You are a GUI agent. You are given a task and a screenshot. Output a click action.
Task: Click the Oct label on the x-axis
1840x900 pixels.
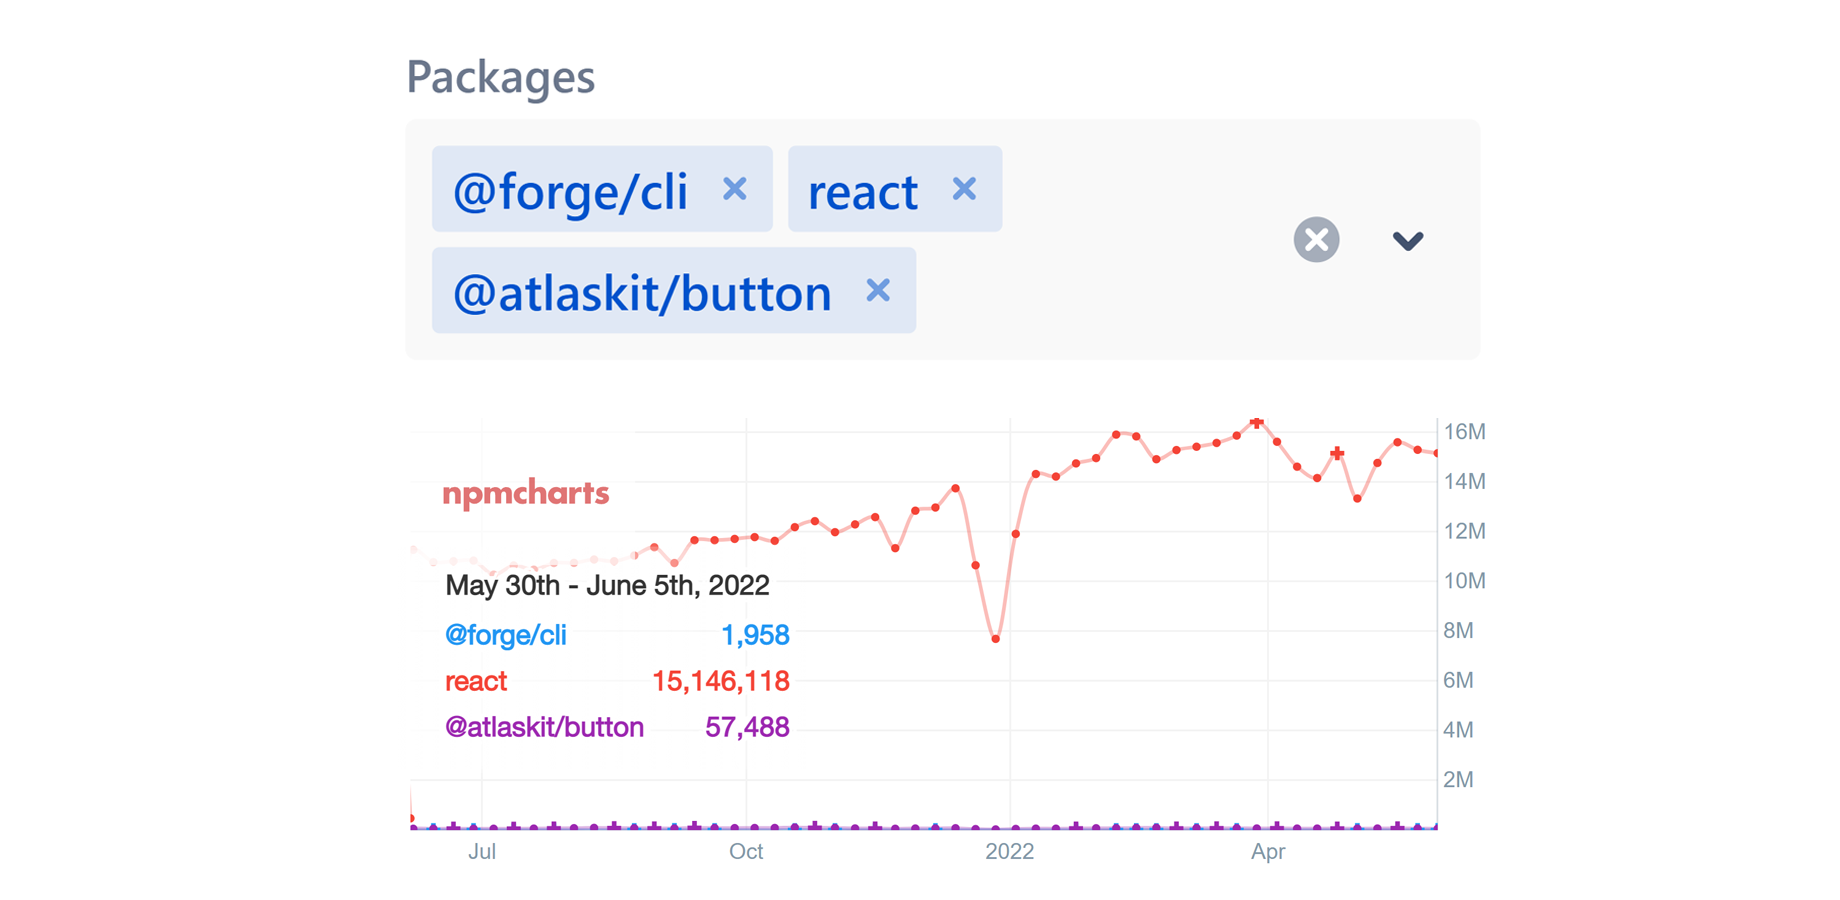[x=746, y=851]
